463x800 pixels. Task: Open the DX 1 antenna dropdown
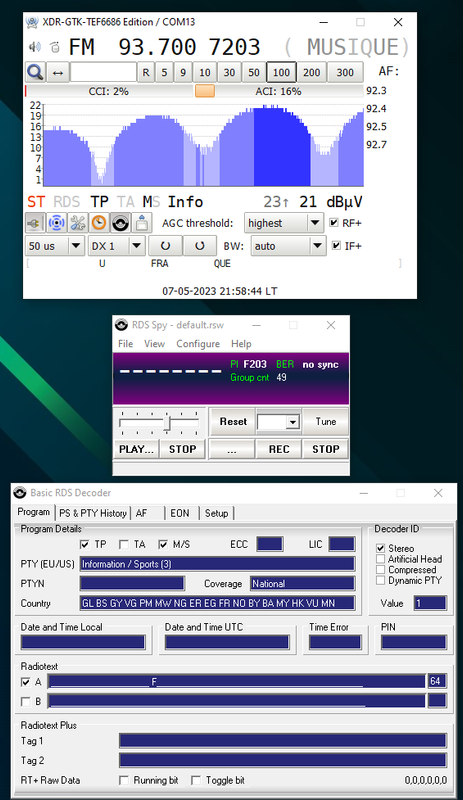(116, 246)
